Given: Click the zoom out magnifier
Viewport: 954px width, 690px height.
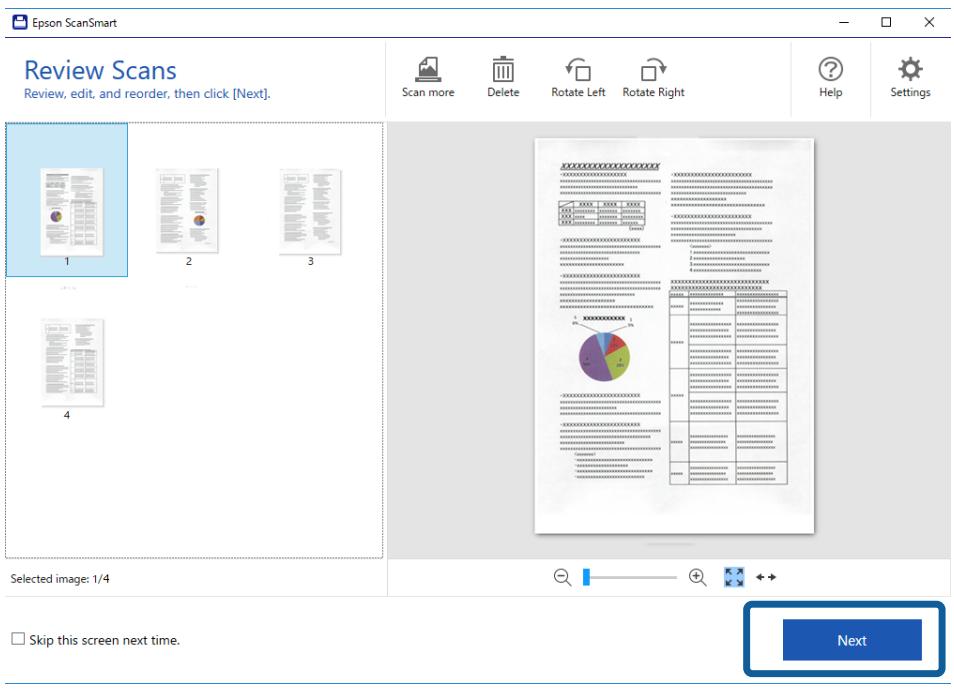Looking at the screenshot, I should coord(562,577).
